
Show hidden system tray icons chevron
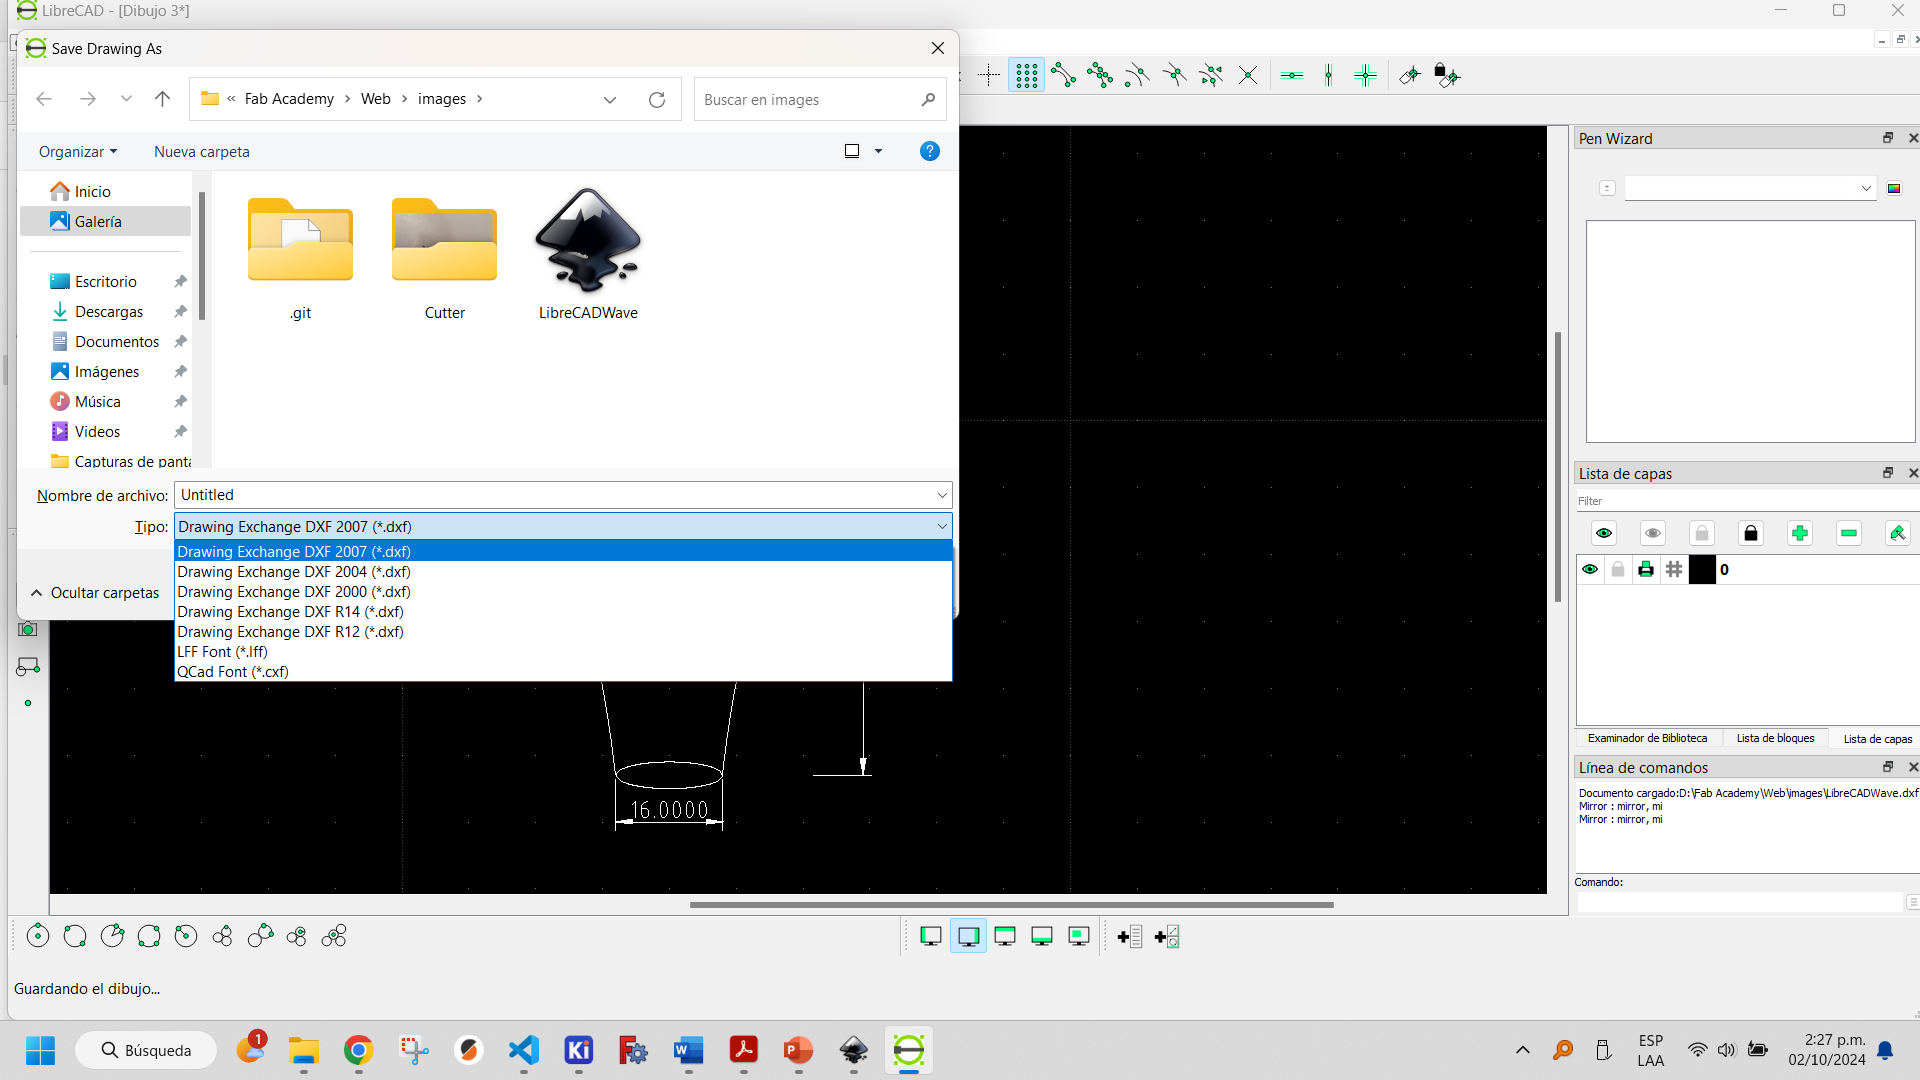pyautogui.click(x=1523, y=1050)
